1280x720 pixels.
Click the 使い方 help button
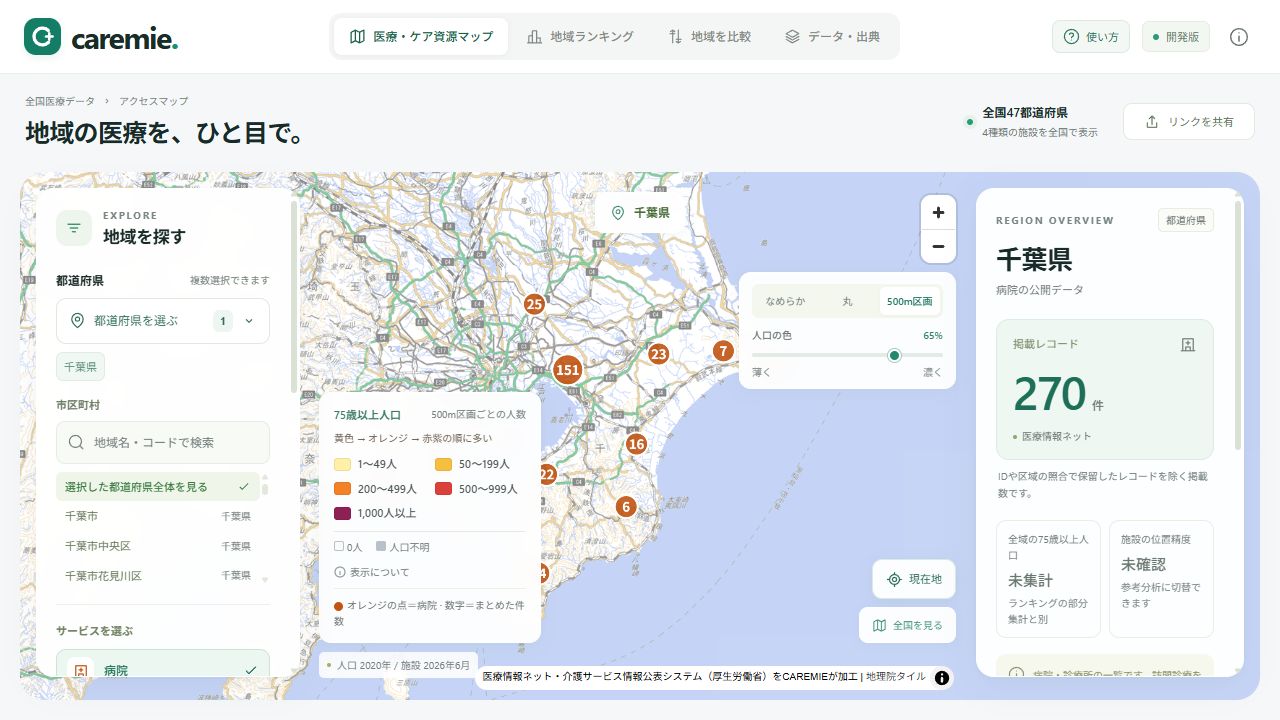click(1091, 37)
